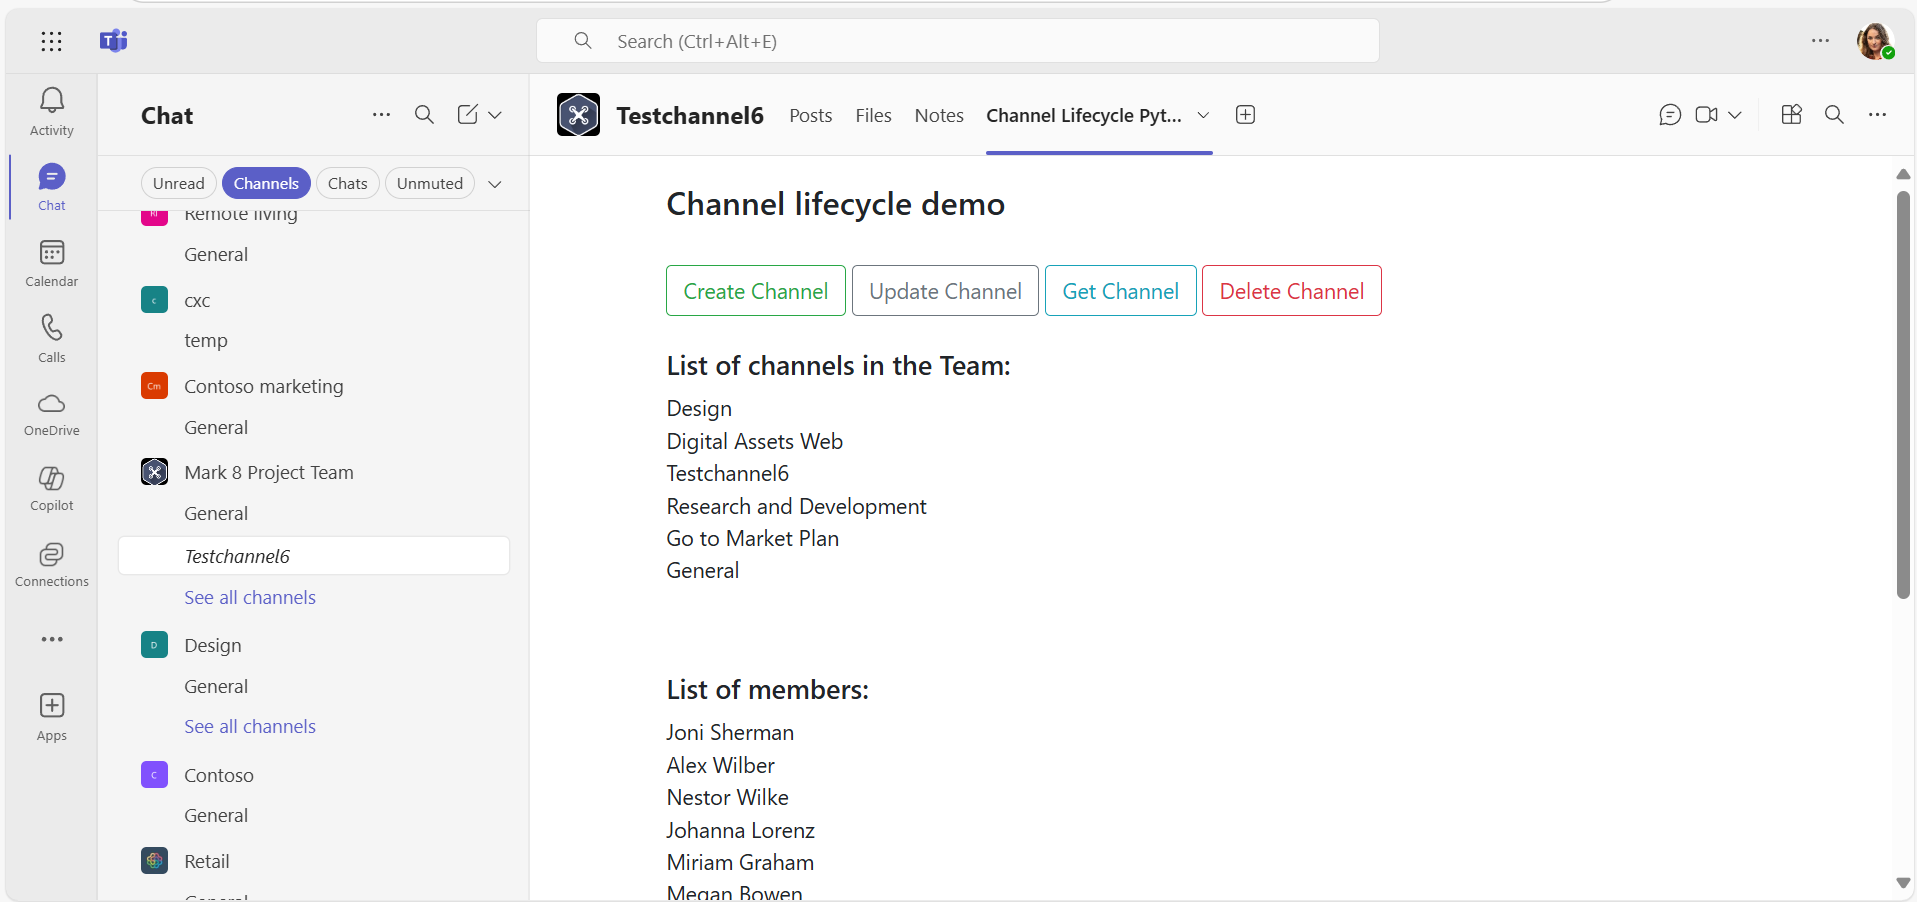
Task: Toggle the Unread filter chip
Action: [x=179, y=183]
